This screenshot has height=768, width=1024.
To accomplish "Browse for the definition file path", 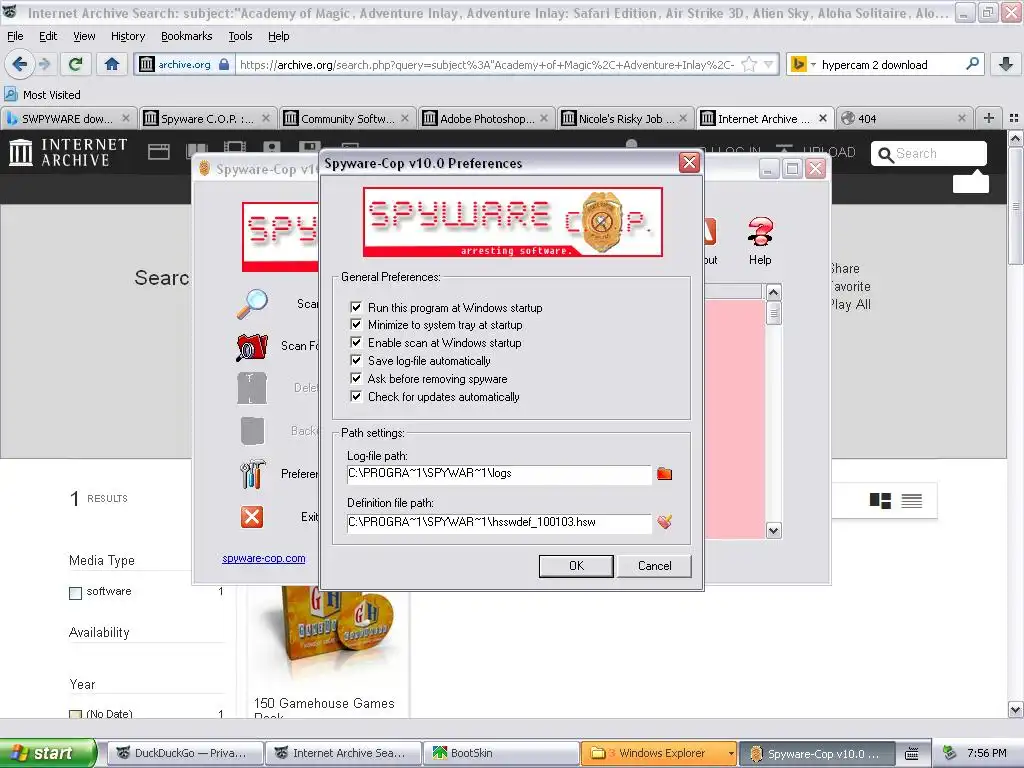I will (664, 522).
